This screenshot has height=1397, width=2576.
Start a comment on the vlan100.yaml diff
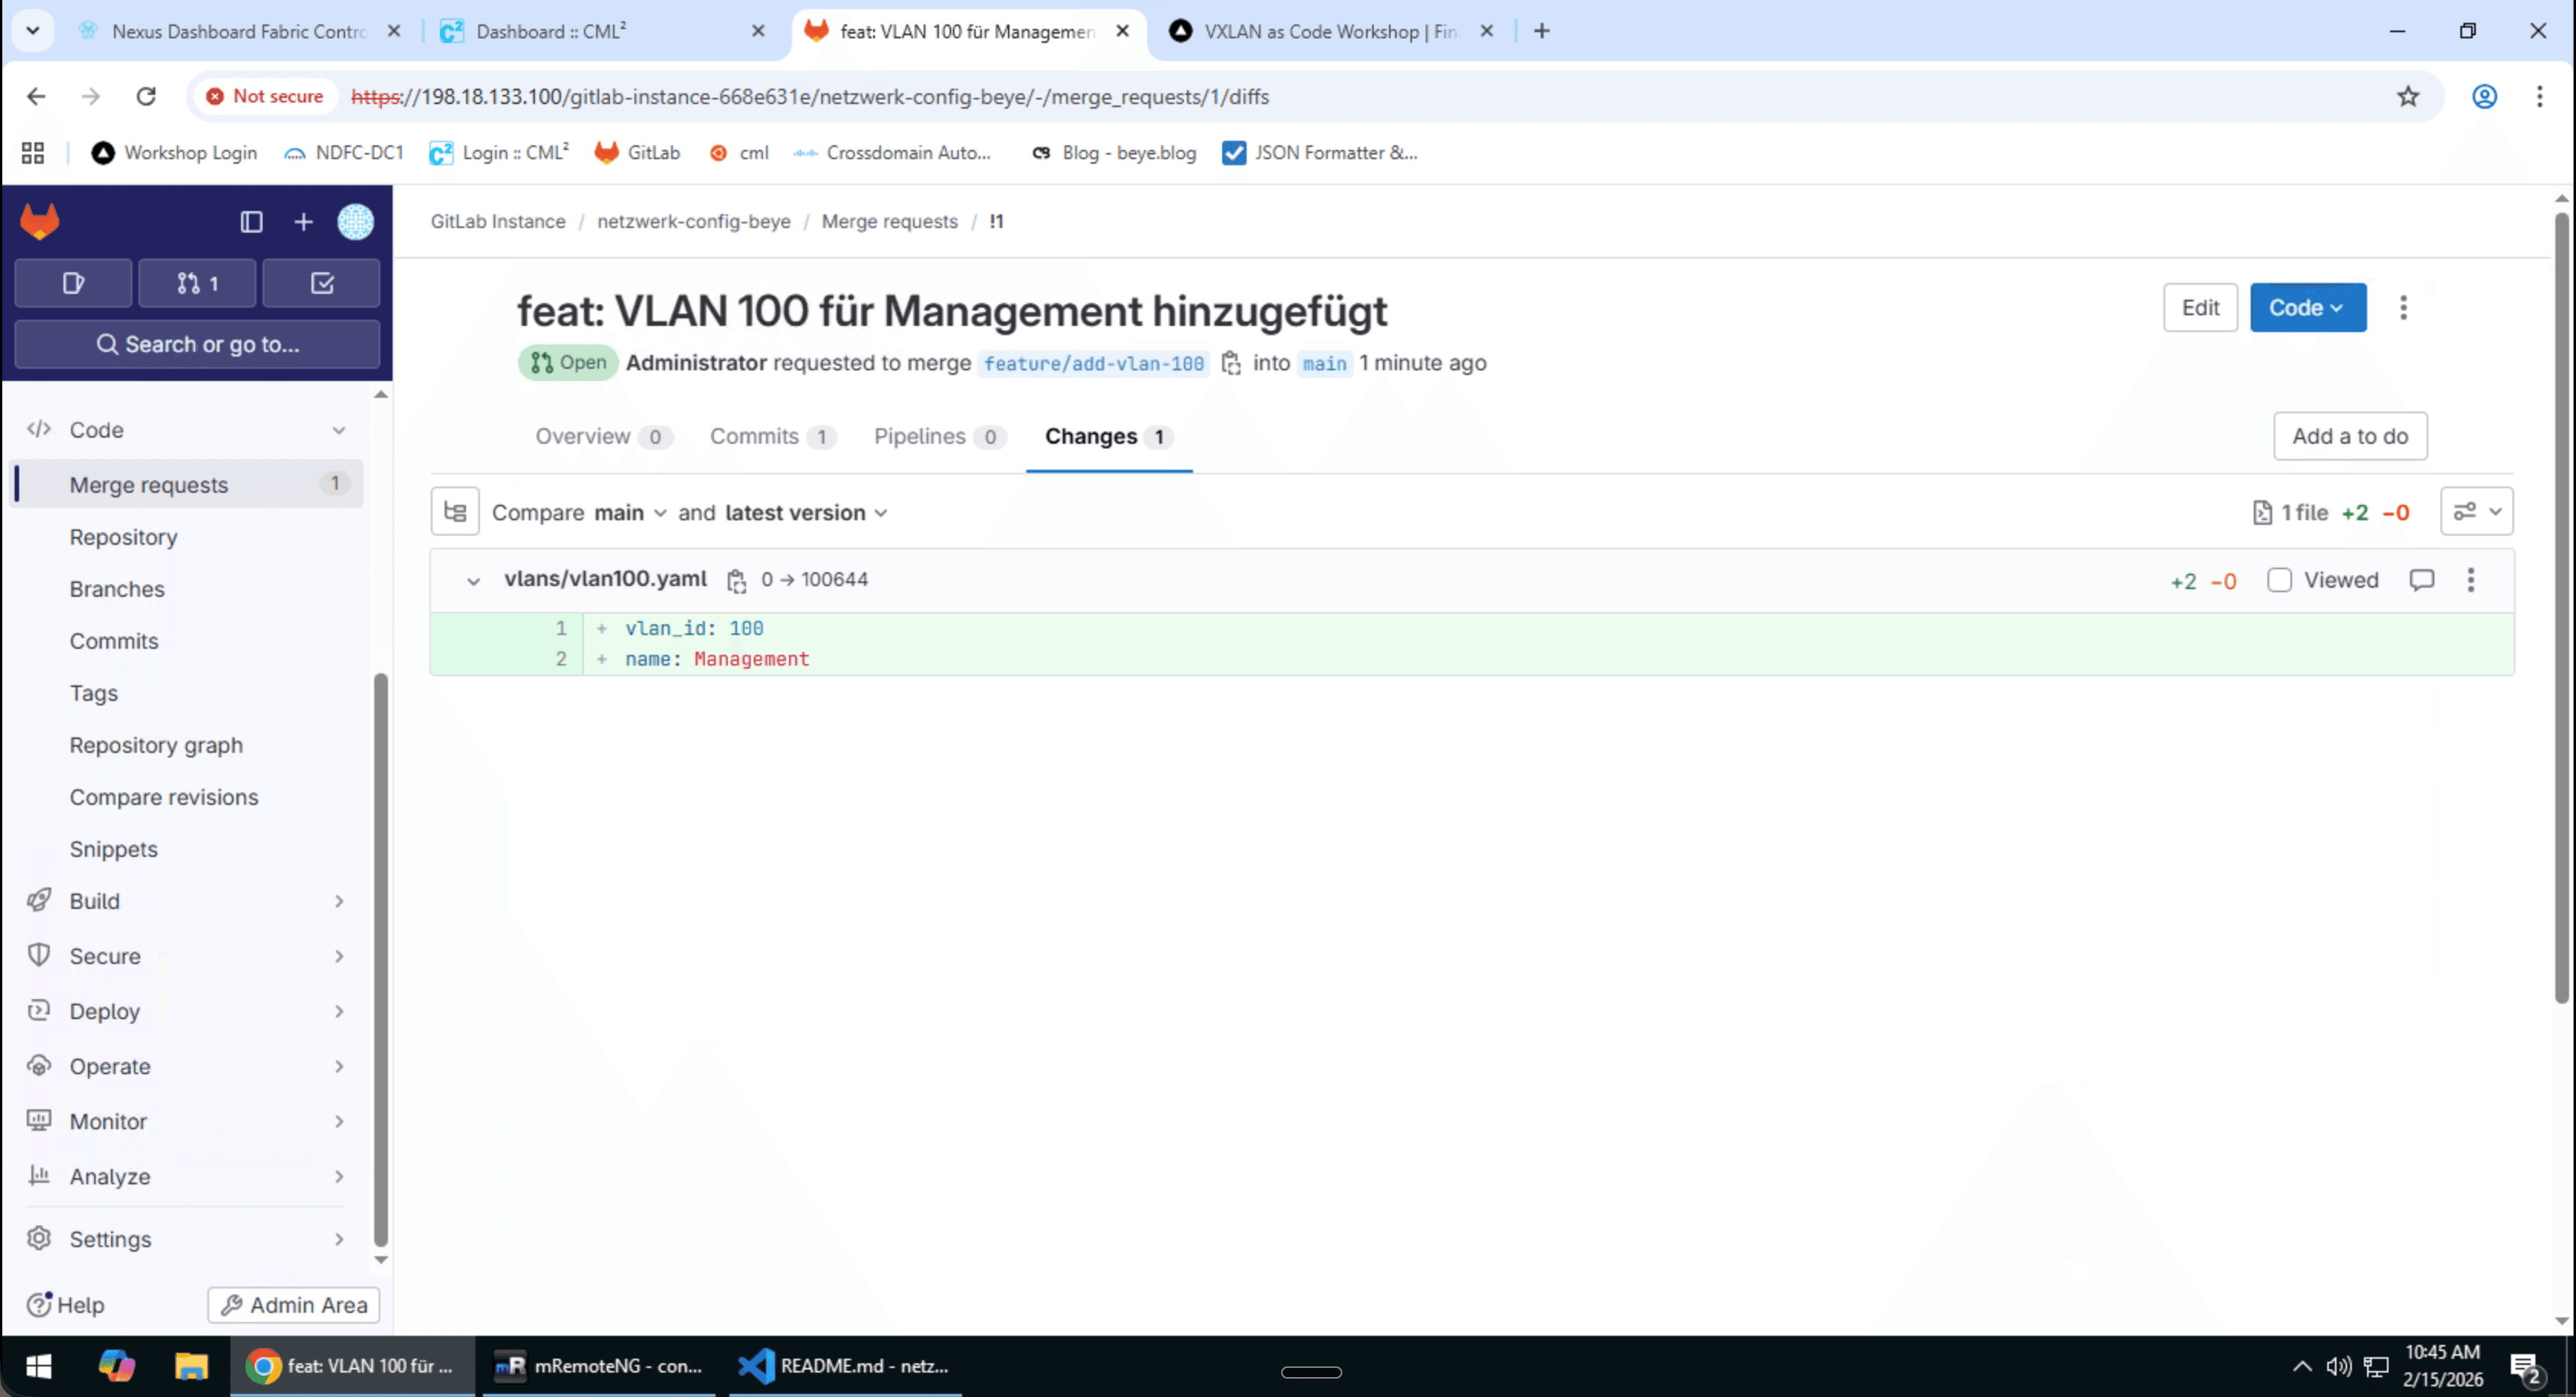point(2422,580)
